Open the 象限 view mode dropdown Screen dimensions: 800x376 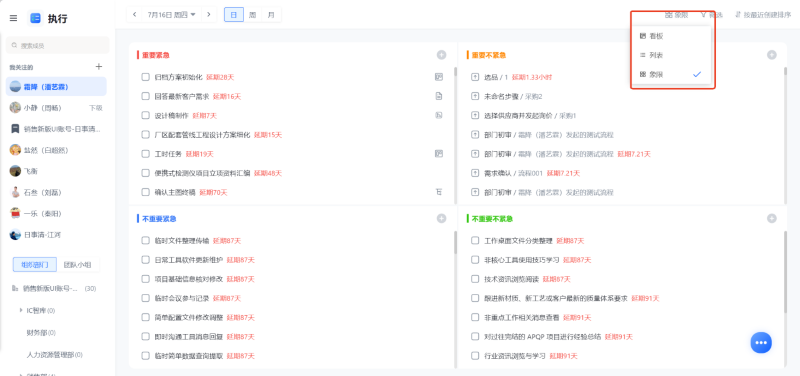(x=677, y=15)
